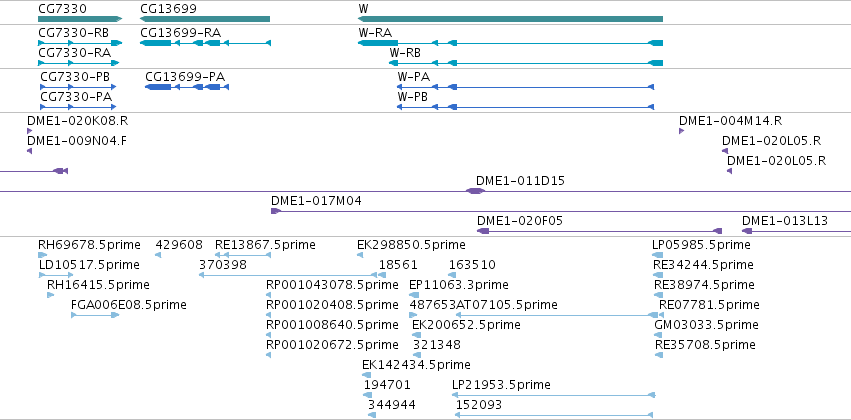Click the CG13699-RA transcript glyph
851x420 pixels.
tap(205, 43)
